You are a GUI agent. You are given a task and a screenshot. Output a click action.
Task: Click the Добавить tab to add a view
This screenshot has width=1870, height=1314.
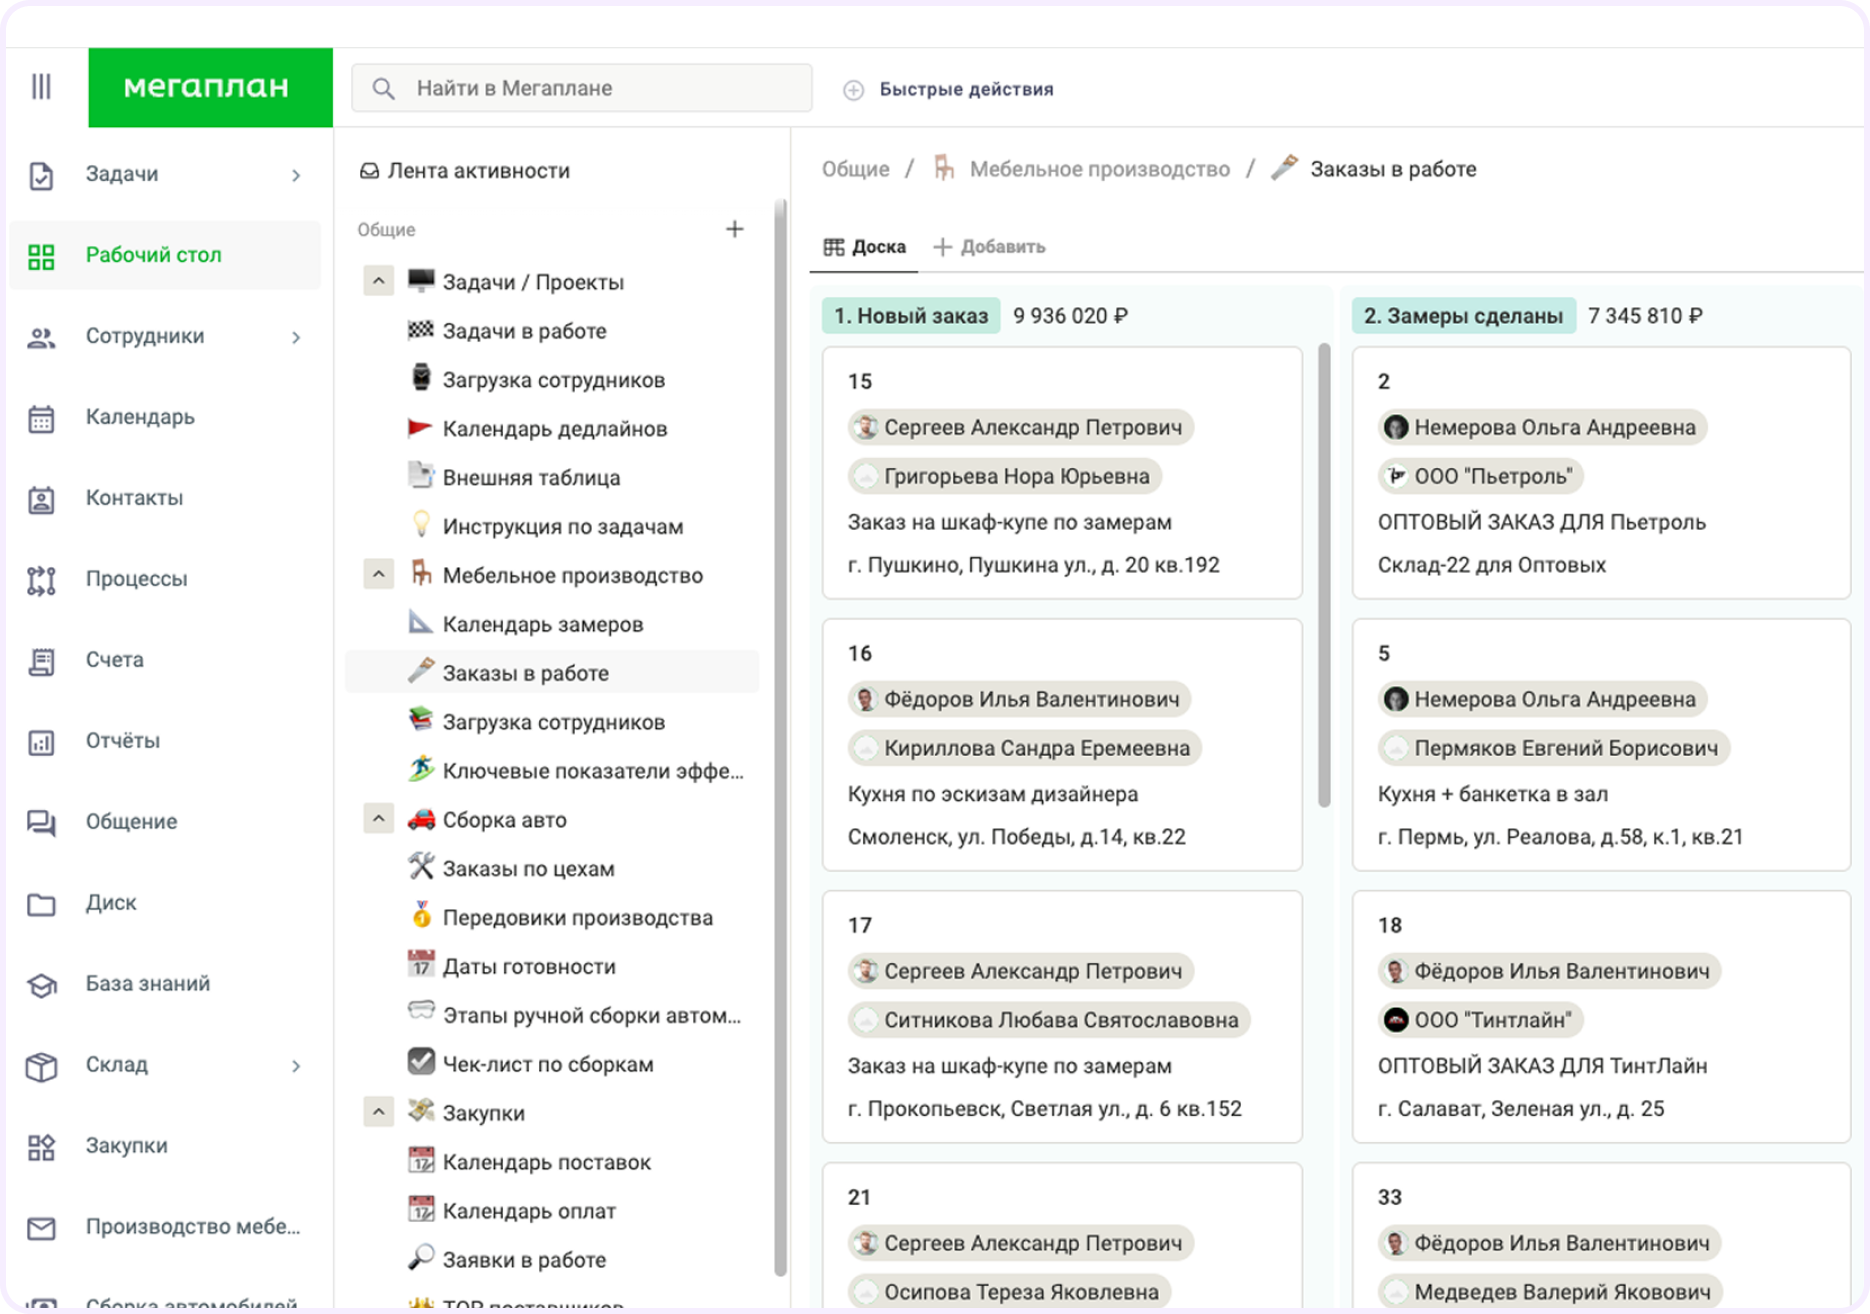point(989,246)
